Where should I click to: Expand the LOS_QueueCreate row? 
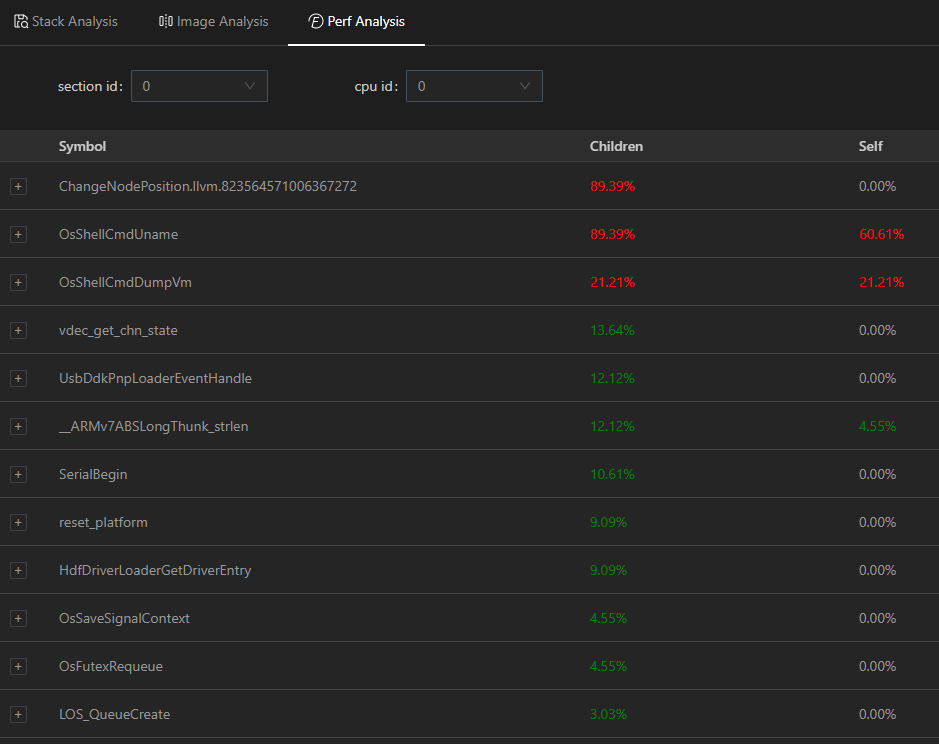click(19, 714)
